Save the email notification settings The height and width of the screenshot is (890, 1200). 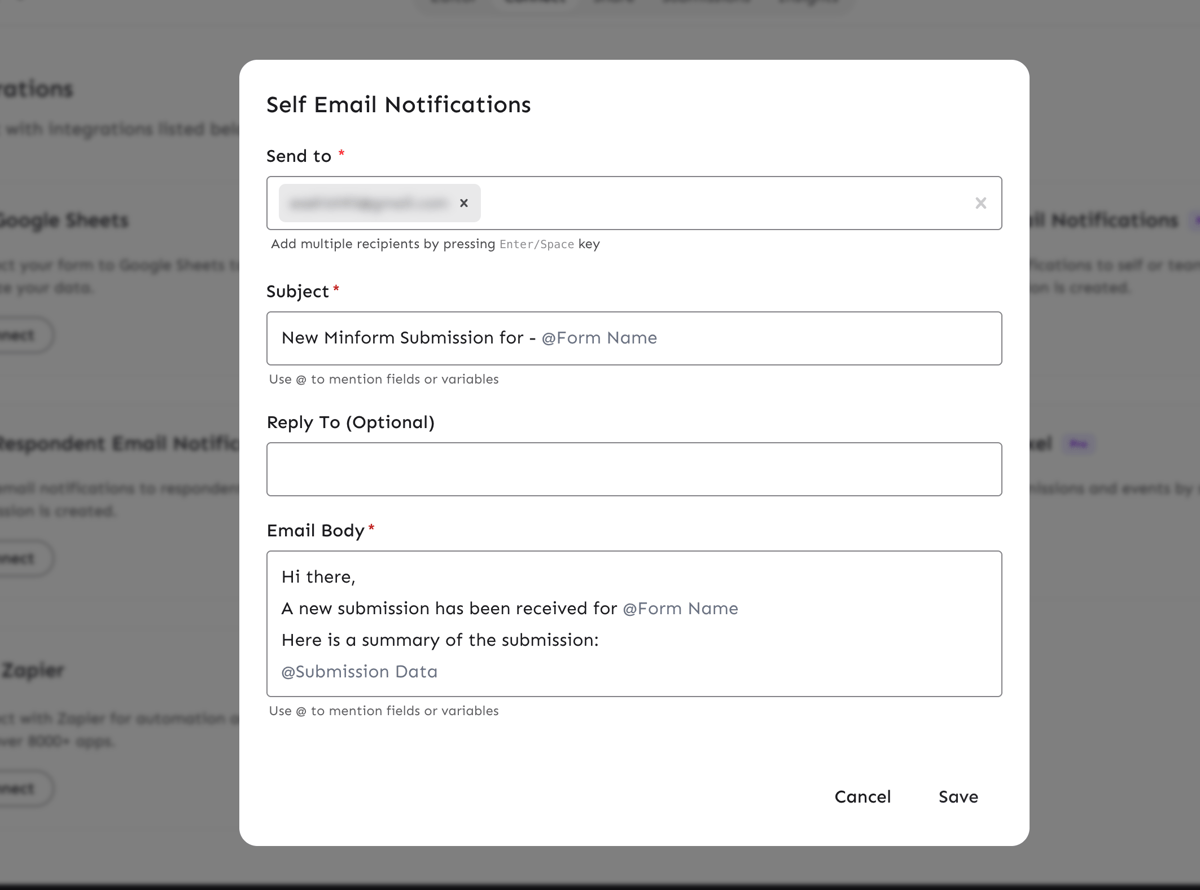click(x=958, y=797)
